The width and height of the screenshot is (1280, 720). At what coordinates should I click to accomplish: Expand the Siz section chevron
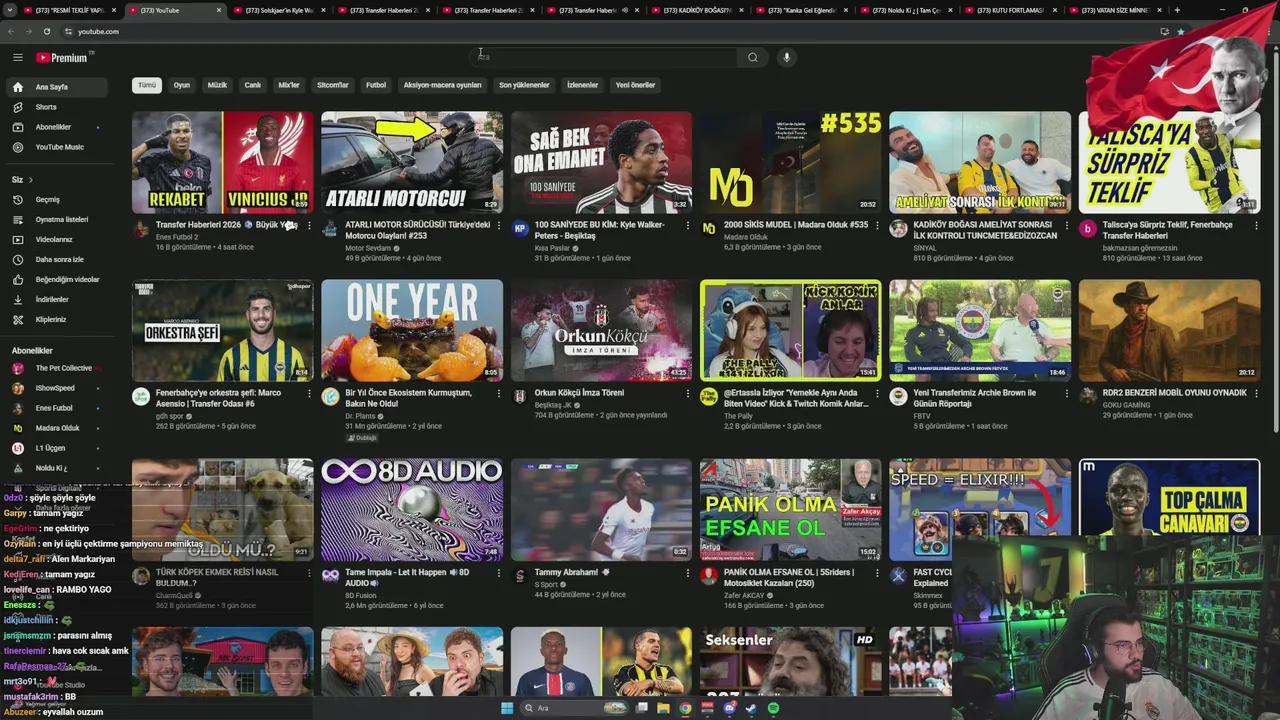[x=30, y=180]
